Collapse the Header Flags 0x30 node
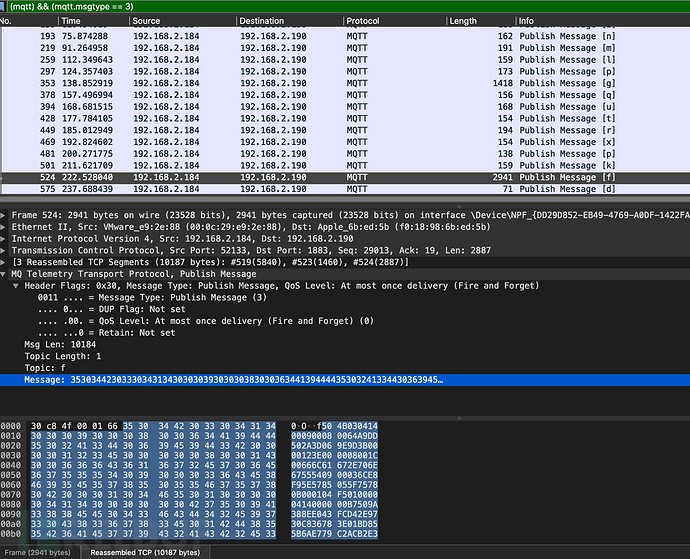This screenshot has width=690, height=559. [x=16, y=286]
